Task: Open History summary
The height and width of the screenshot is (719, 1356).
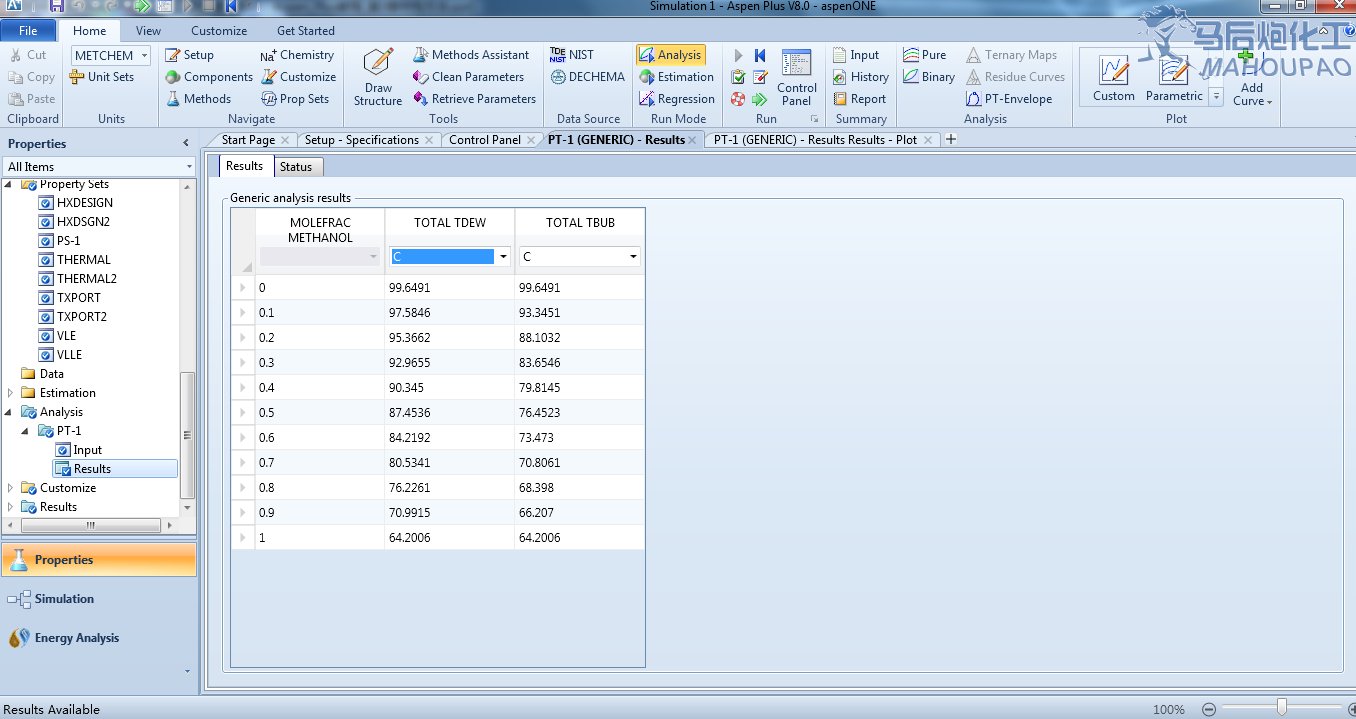Action: point(860,77)
